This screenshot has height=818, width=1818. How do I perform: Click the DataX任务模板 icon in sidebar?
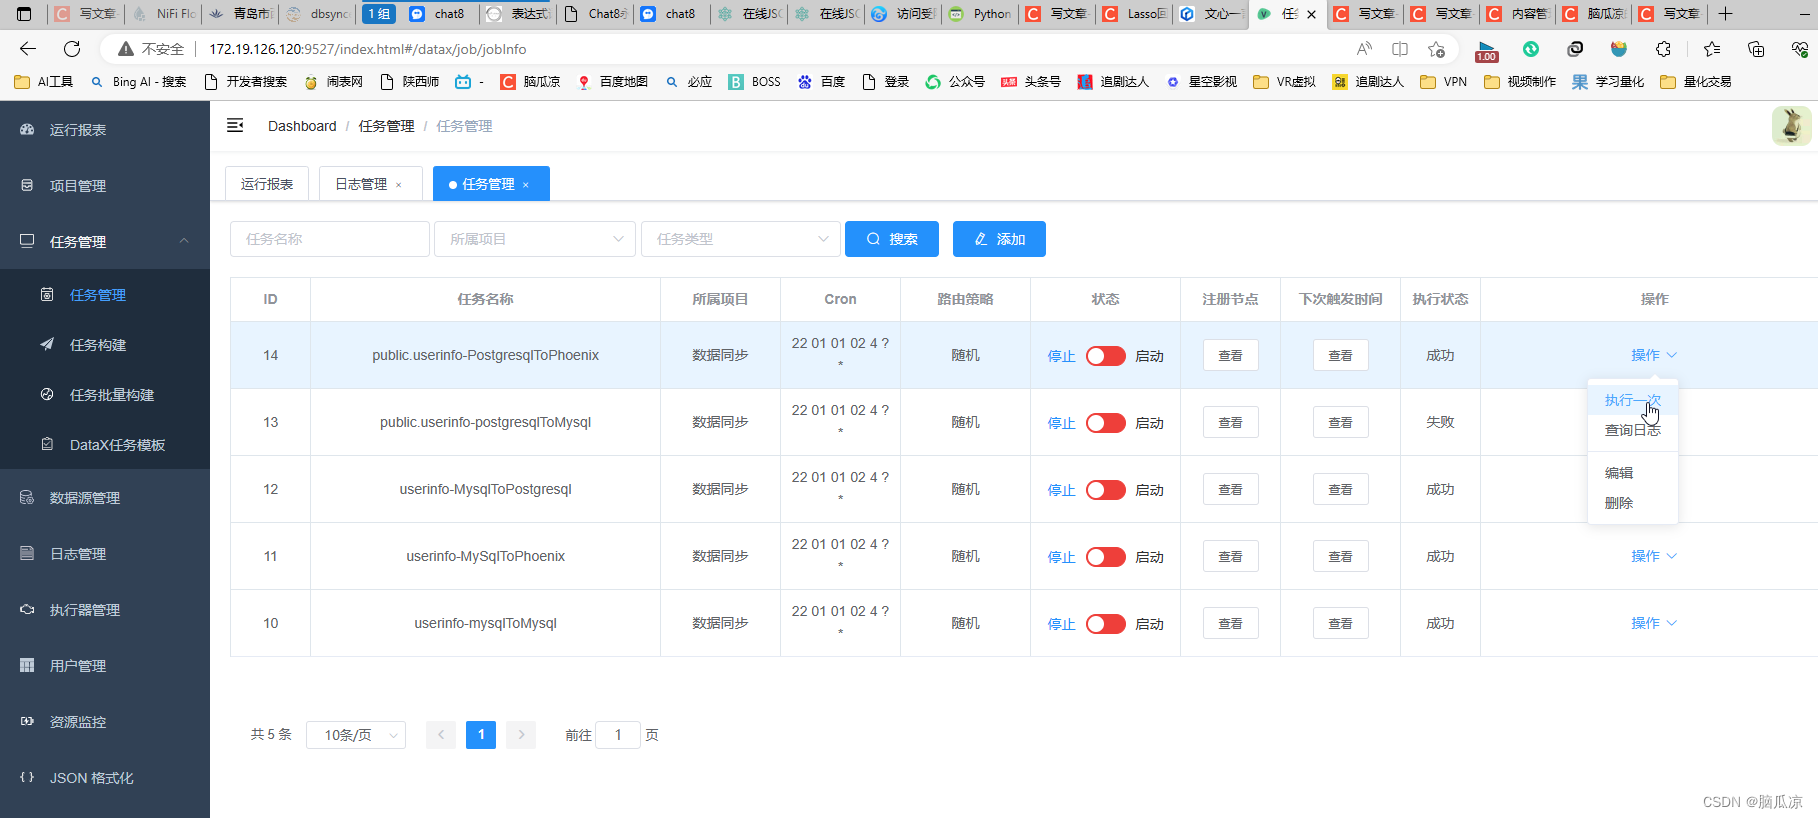(x=47, y=445)
